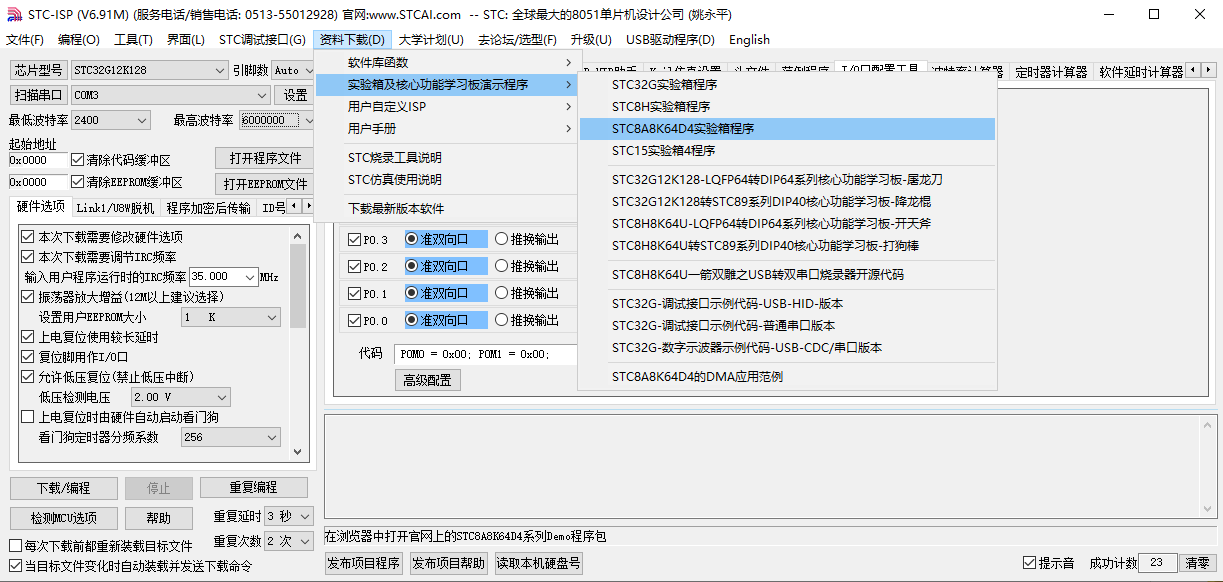The height and width of the screenshot is (582, 1223).
Task: Click the 芯片型号 button
Action: (x=39, y=70)
